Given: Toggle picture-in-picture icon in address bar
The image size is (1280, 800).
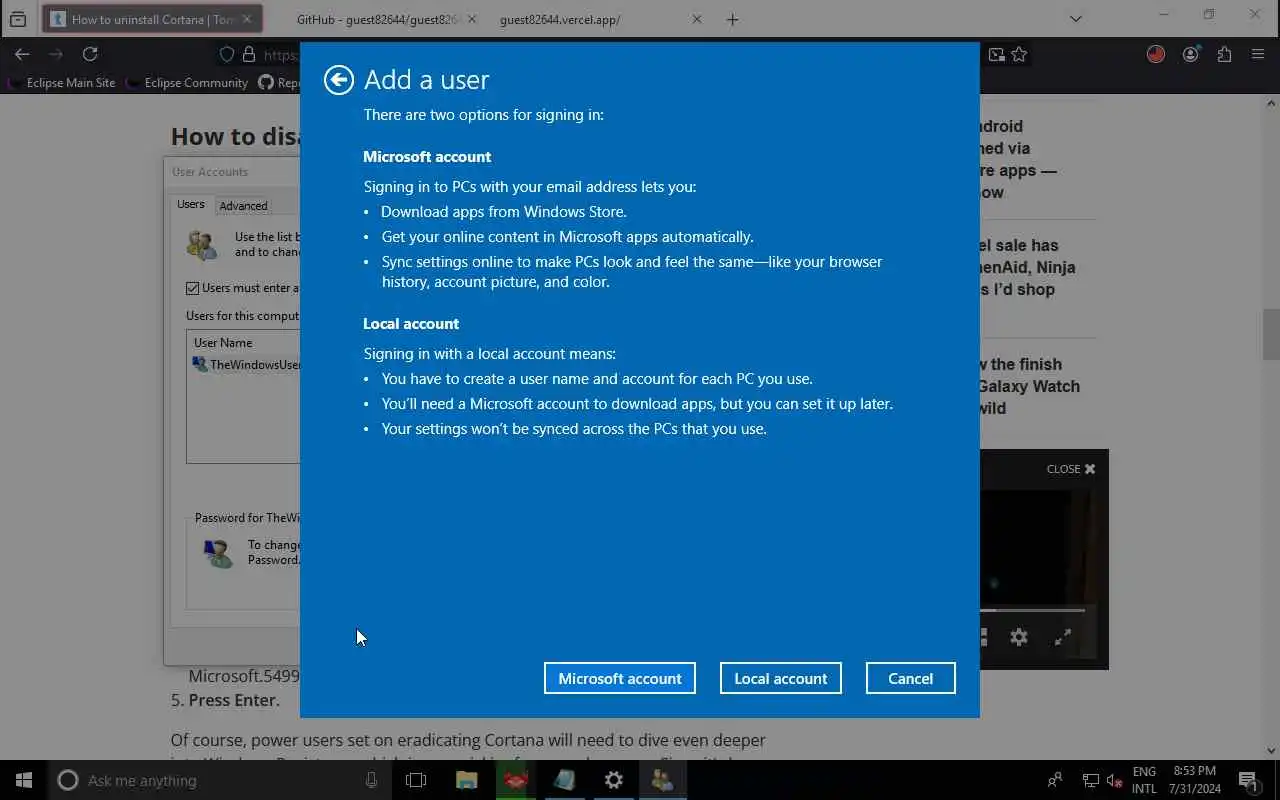Looking at the screenshot, I should click(996, 55).
